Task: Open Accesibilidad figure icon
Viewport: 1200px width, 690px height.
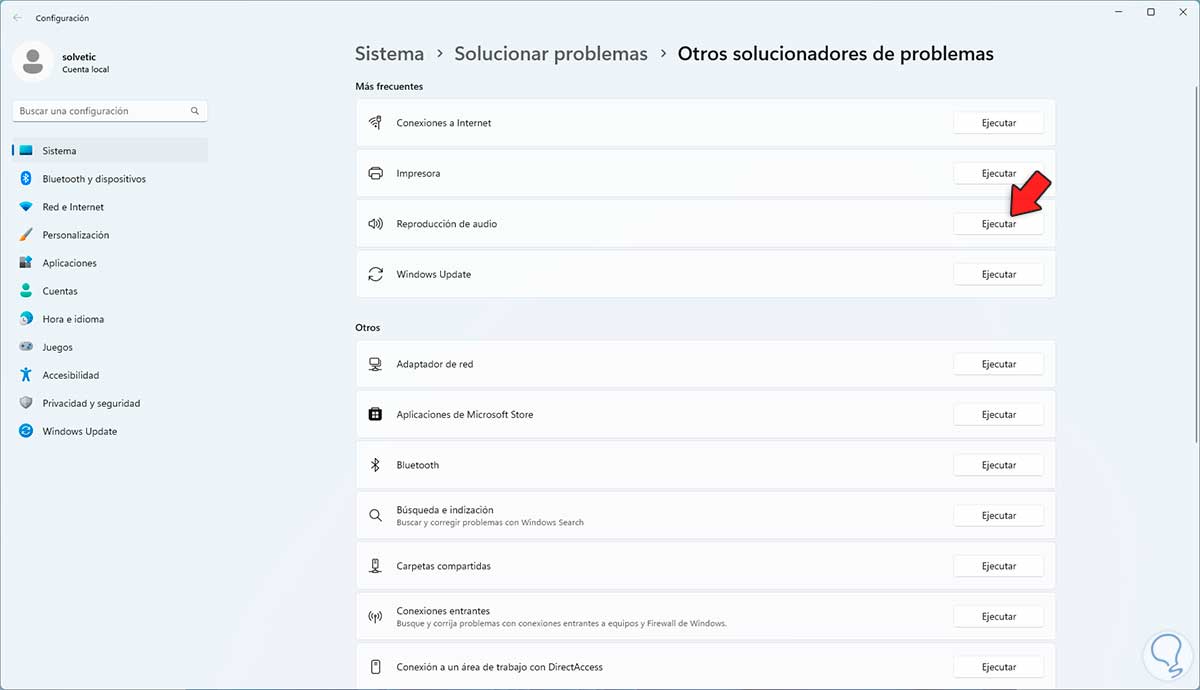Action: coord(26,375)
